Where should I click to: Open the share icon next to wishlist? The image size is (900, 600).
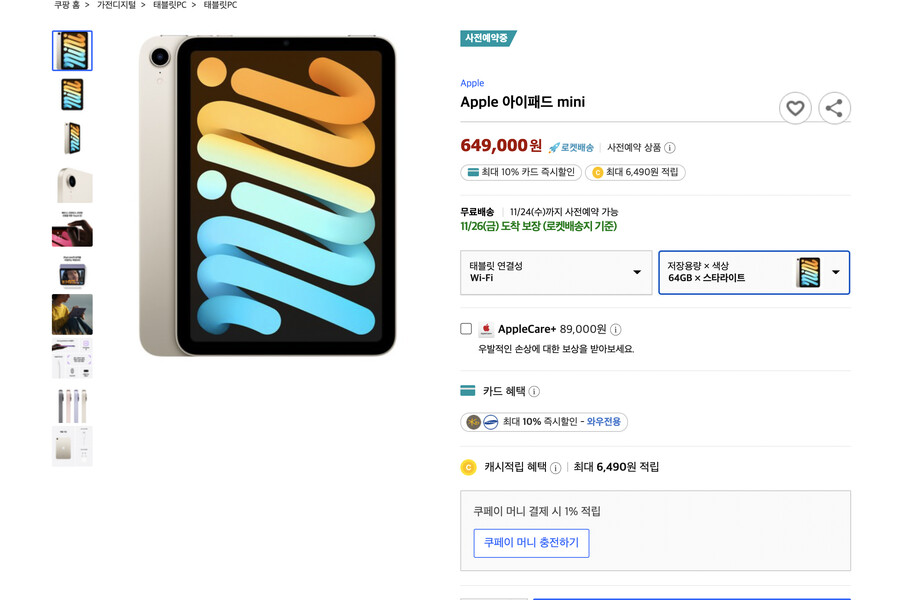834,108
